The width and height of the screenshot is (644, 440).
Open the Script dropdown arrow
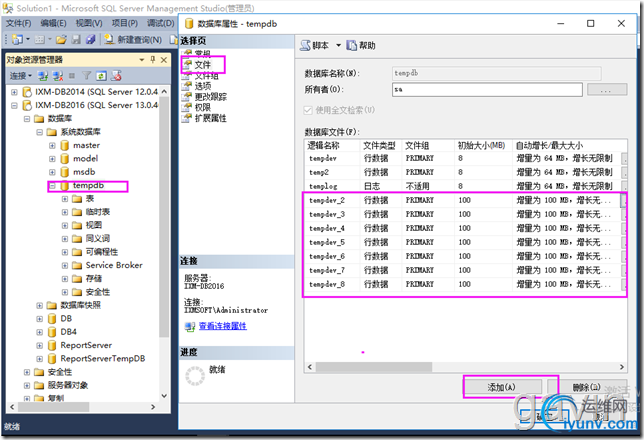point(338,46)
